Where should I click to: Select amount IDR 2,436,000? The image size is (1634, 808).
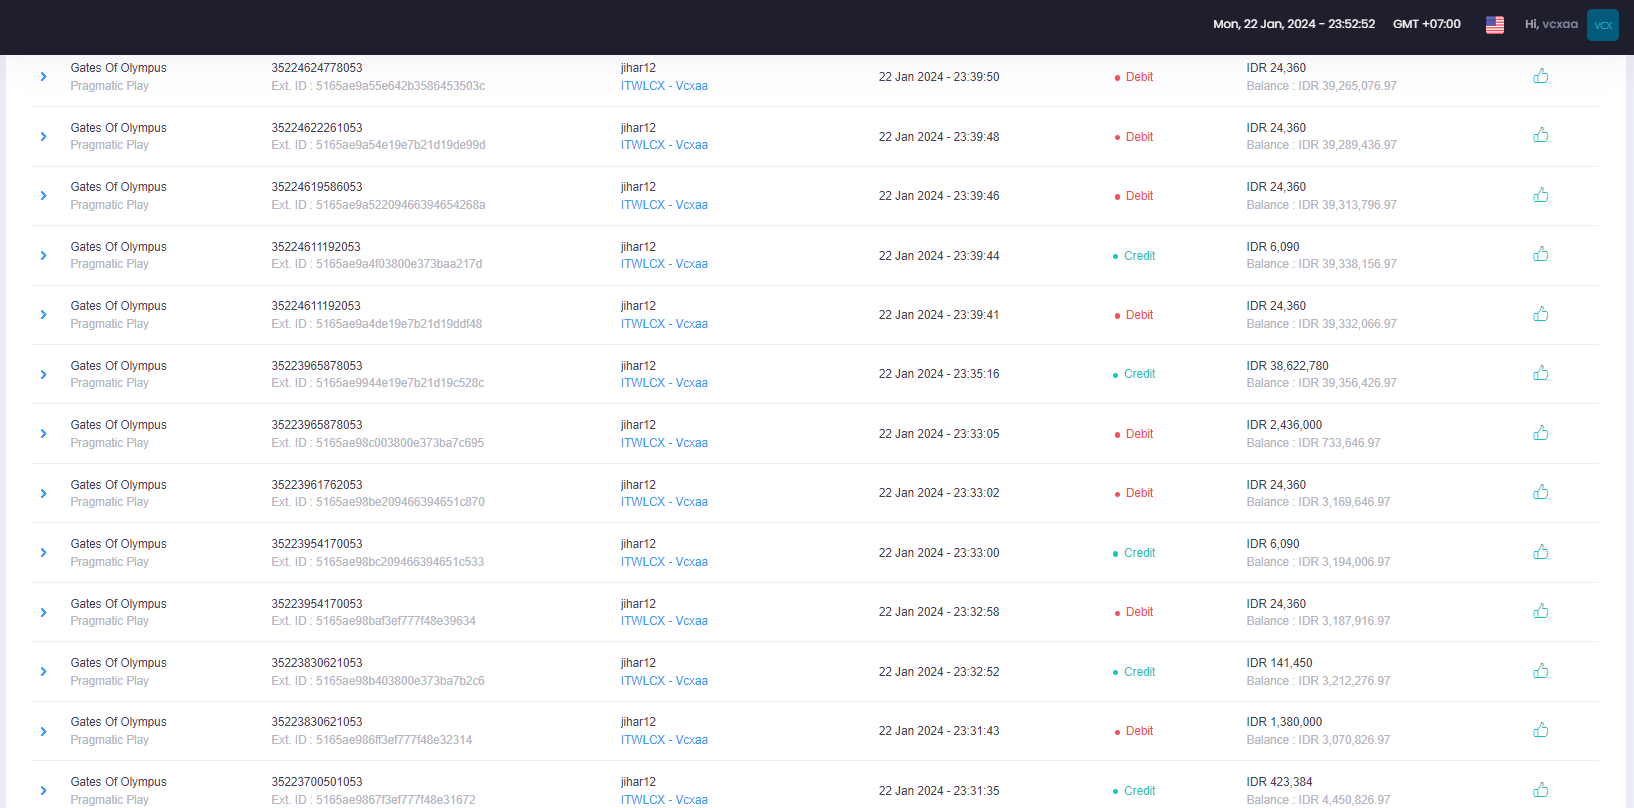(1284, 425)
